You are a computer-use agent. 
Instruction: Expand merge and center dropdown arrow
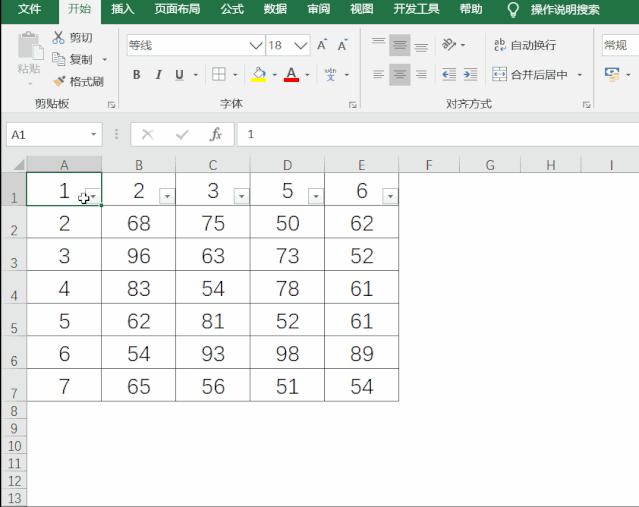click(x=580, y=75)
